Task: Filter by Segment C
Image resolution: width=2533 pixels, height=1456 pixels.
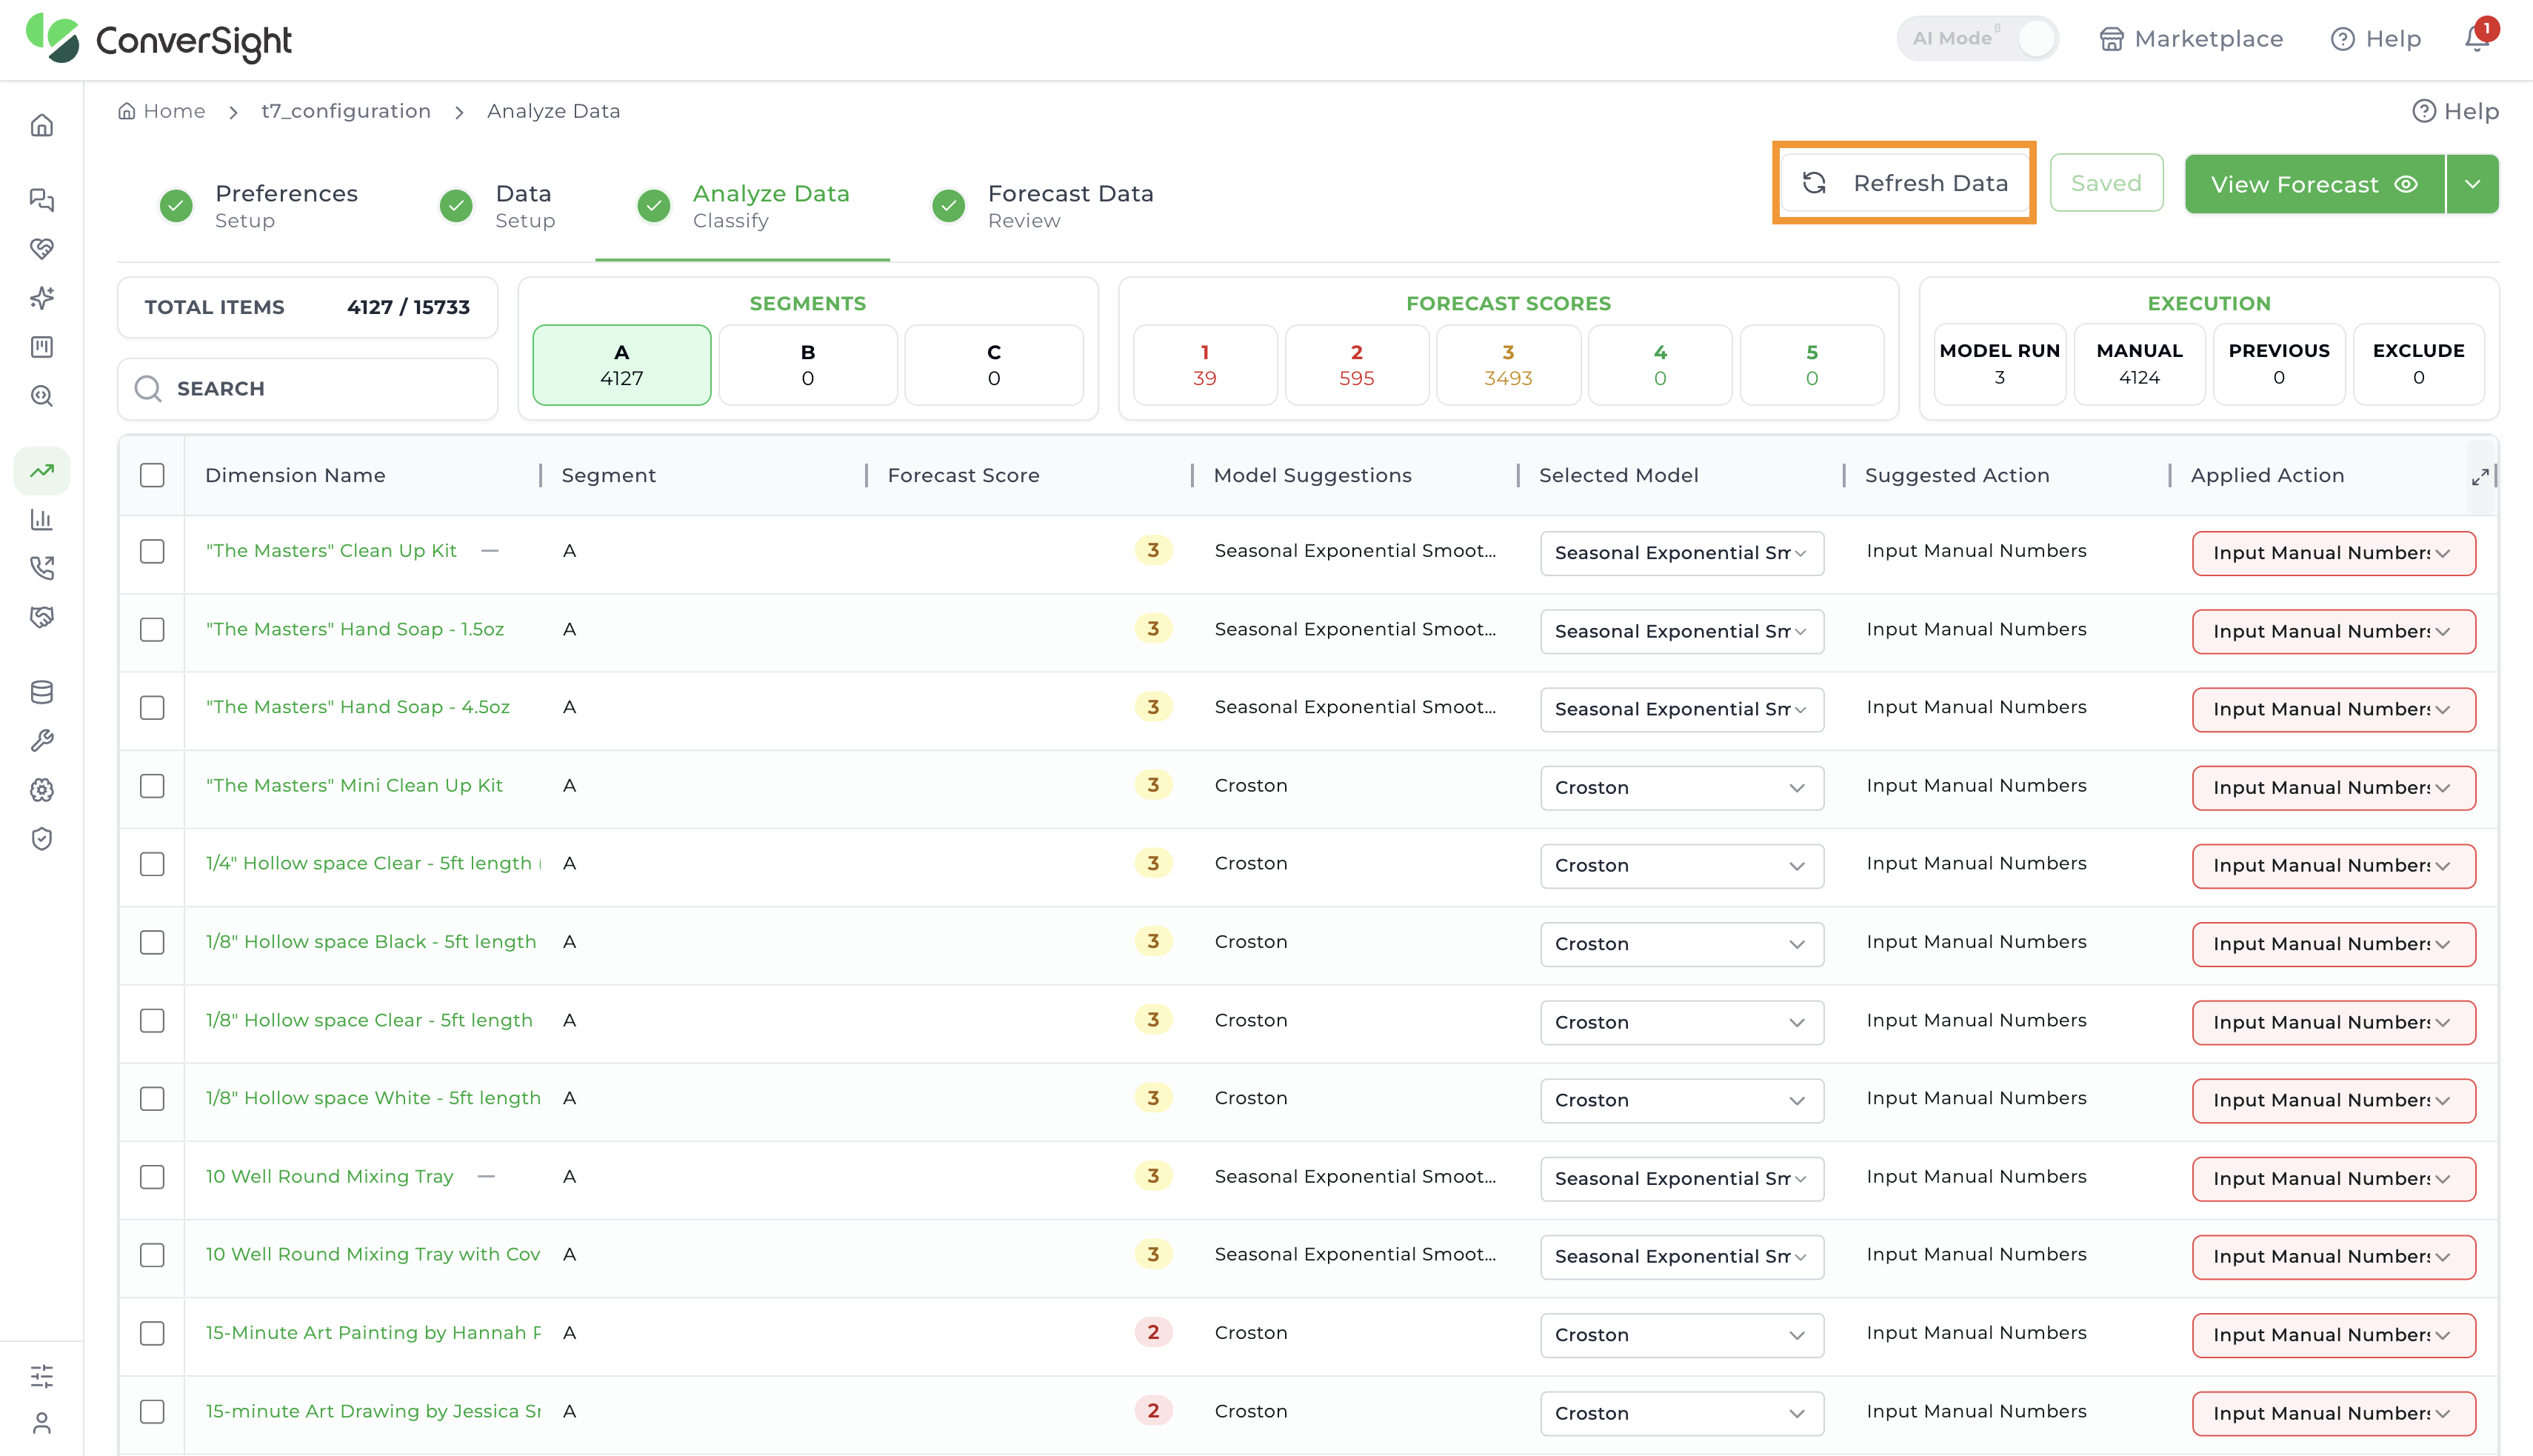Action: [994, 365]
